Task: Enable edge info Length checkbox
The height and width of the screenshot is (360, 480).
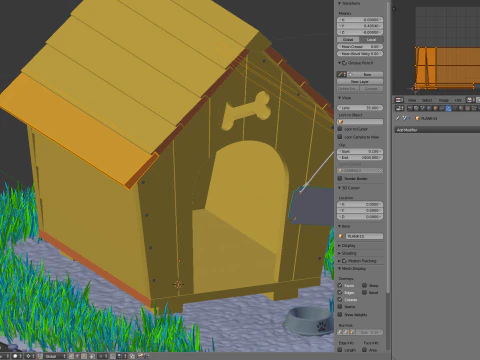Action: click(340, 350)
